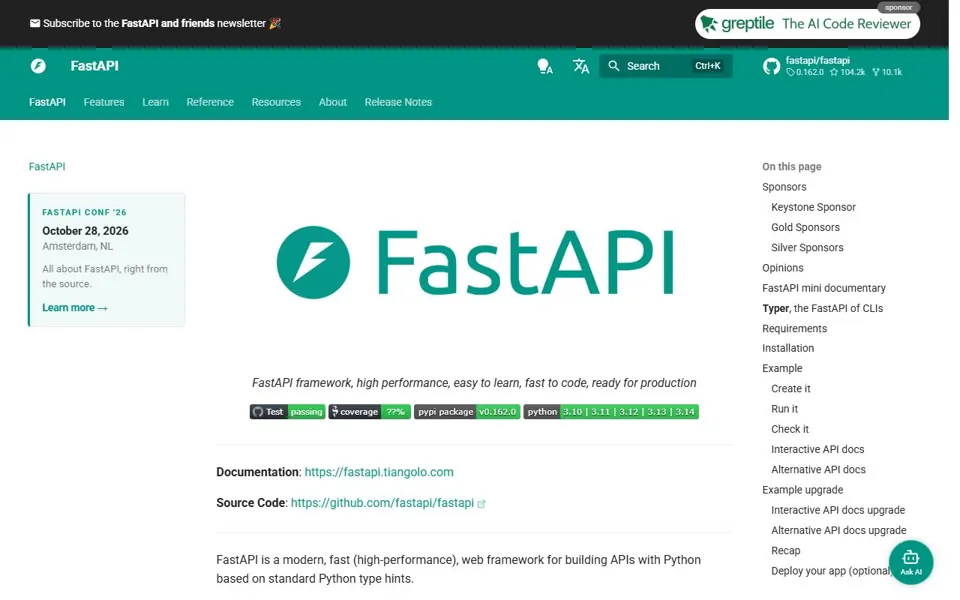Viewport: 960px width, 600px height.
Task: Click the coverage badge
Action: tap(369, 411)
